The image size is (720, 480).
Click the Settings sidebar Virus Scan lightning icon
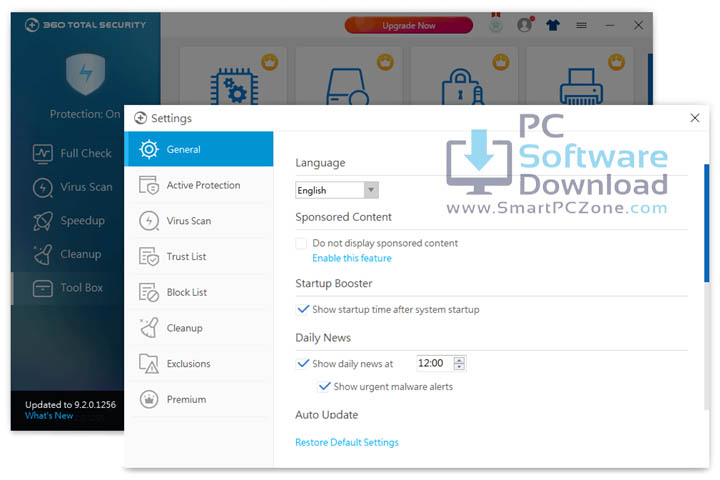pyautogui.click(x=149, y=221)
